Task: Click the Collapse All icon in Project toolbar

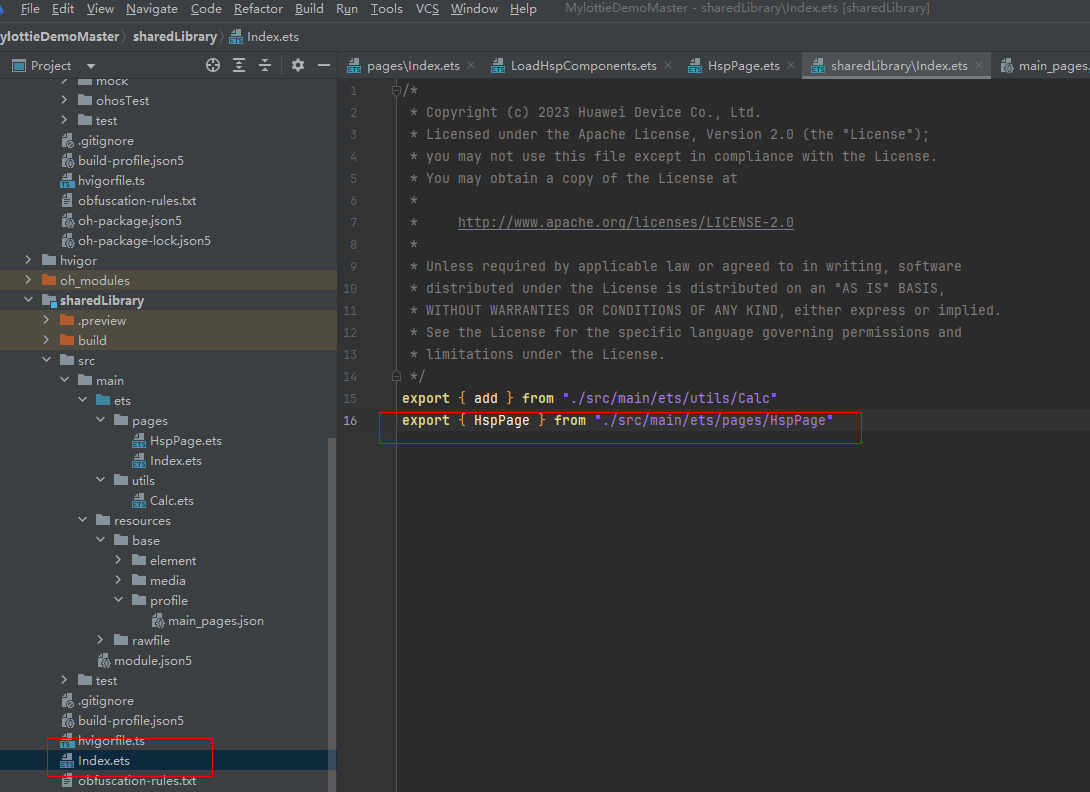Action: (x=265, y=65)
